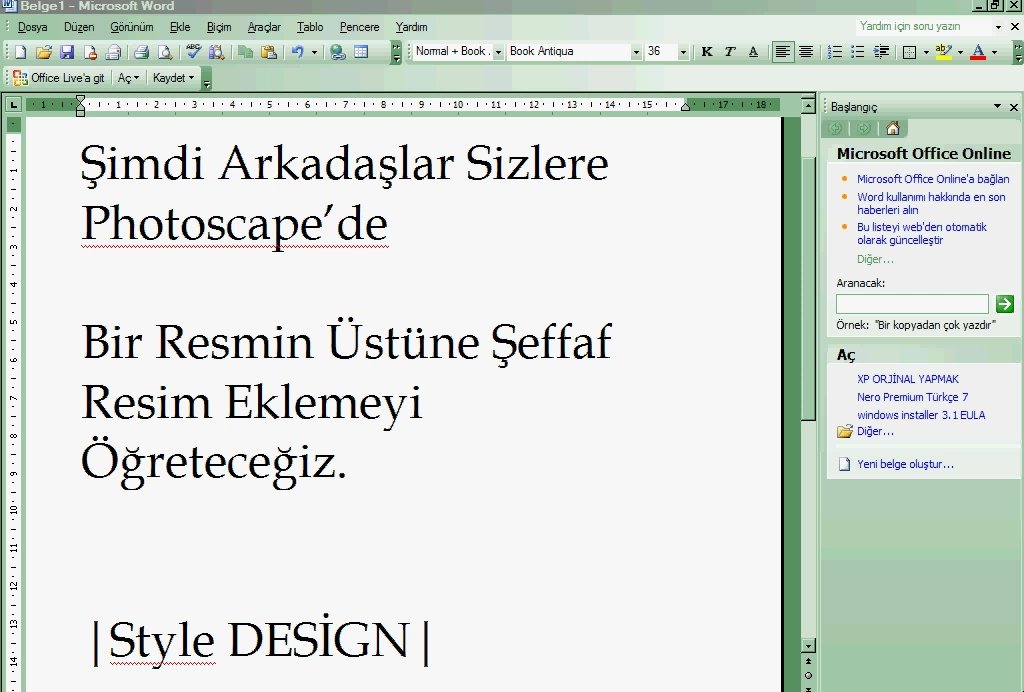1024x692 pixels.
Task: Open the Biçim menu
Action: pyautogui.click(x=219, y=27)
